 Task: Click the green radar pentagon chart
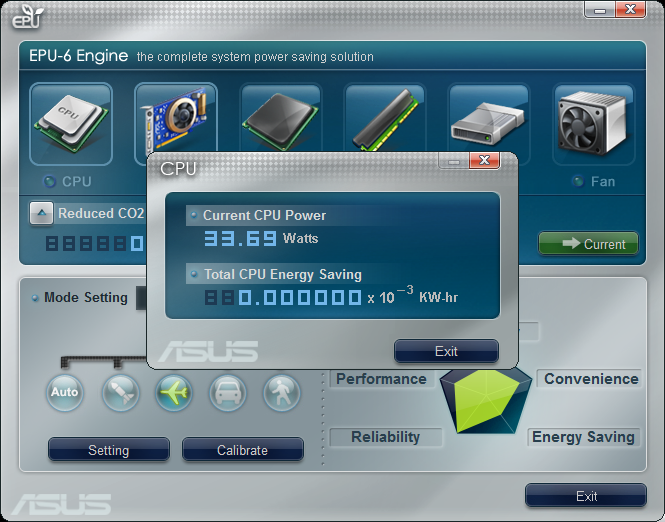tap(486, 401)
